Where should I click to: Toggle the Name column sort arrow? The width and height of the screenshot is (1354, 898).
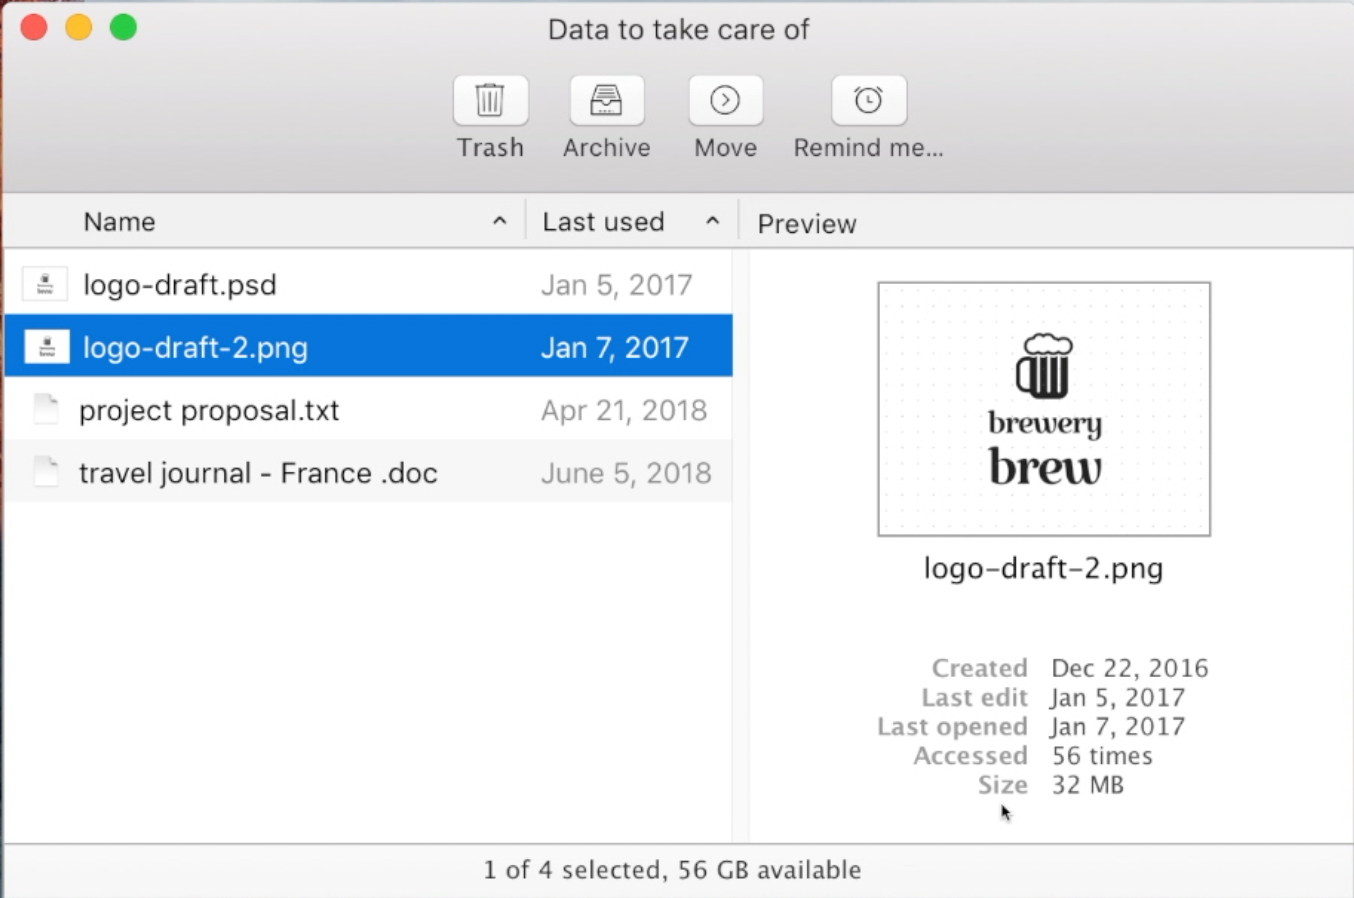tap(500, 221)
